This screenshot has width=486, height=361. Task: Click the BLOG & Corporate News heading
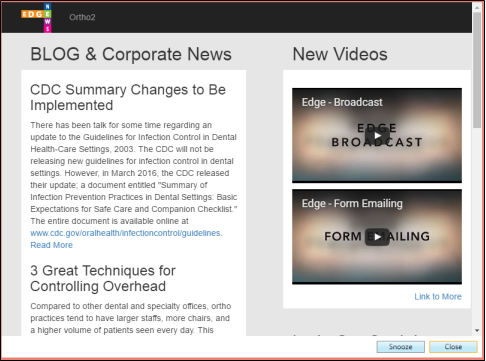click(x=131, y=54)
